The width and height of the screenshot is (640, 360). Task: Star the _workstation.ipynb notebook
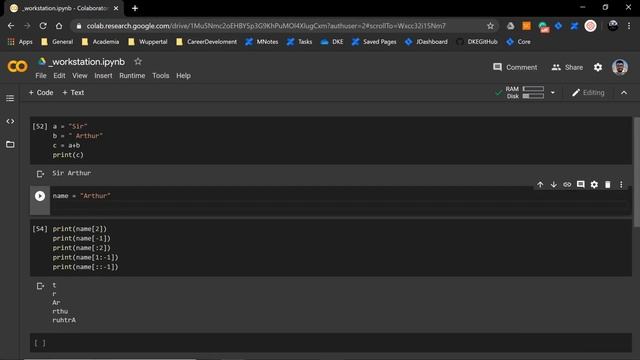coord(138,61)
